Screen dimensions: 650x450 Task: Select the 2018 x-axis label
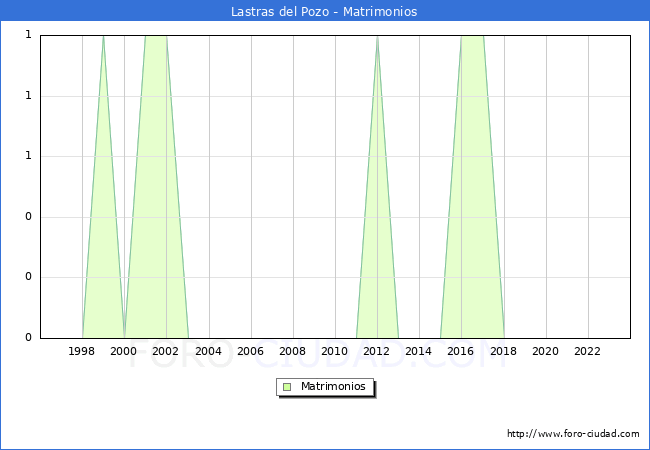click(x=503, y=351)
